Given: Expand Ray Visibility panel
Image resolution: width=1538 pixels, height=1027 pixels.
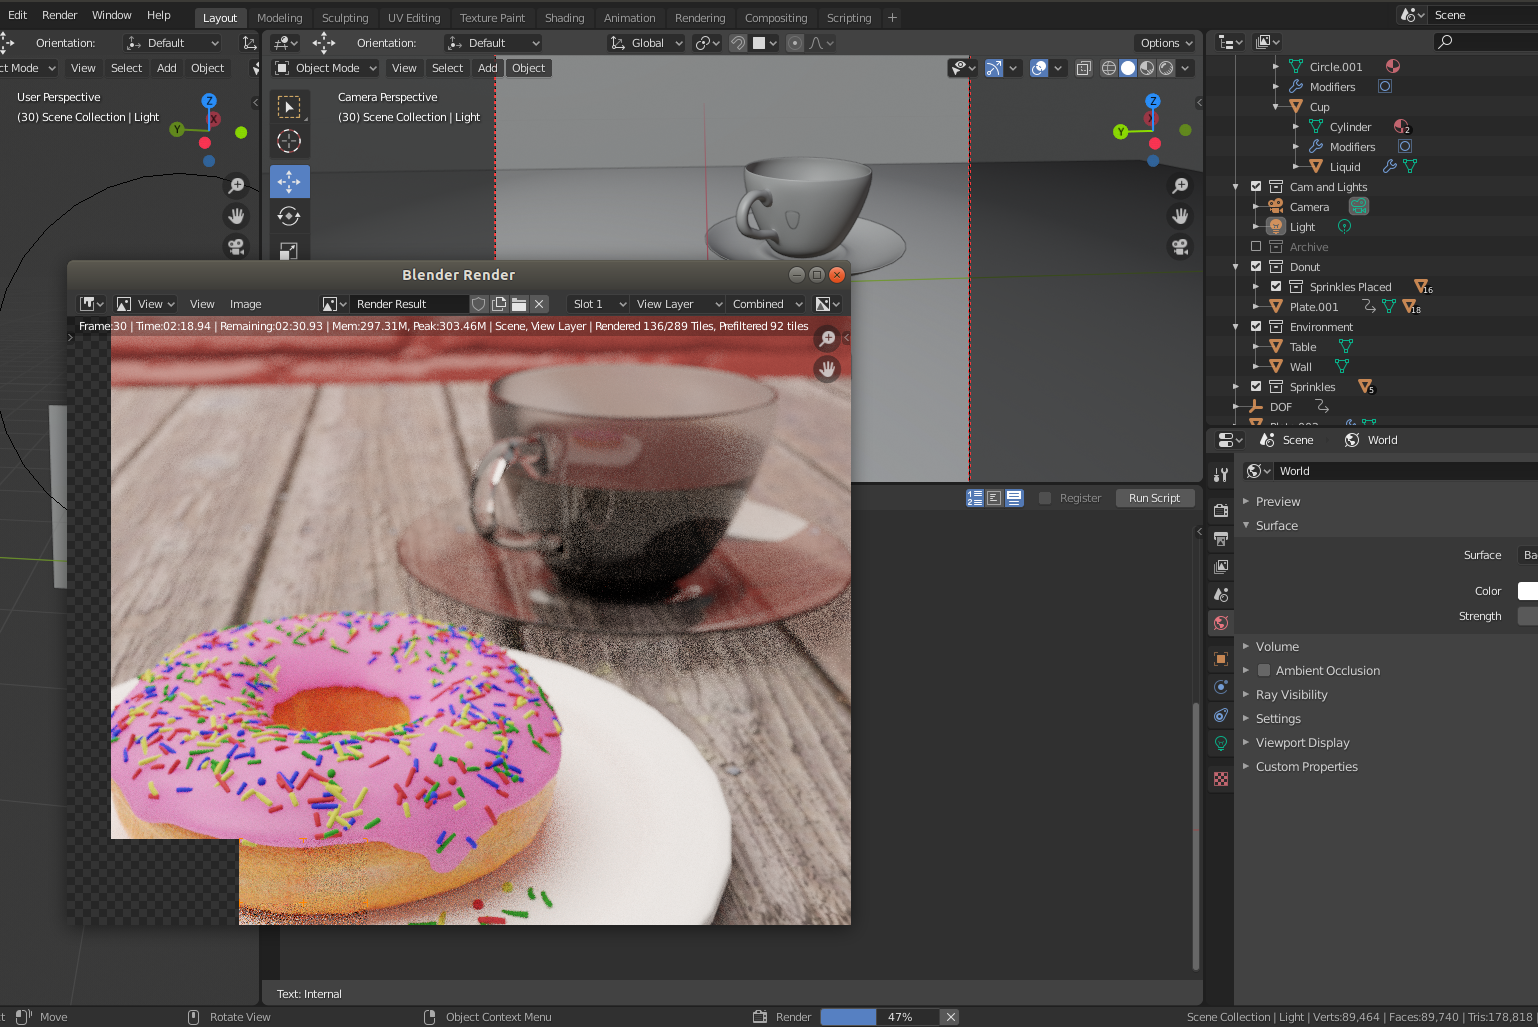Looking at the screenshot, I should pos(1246,695).
